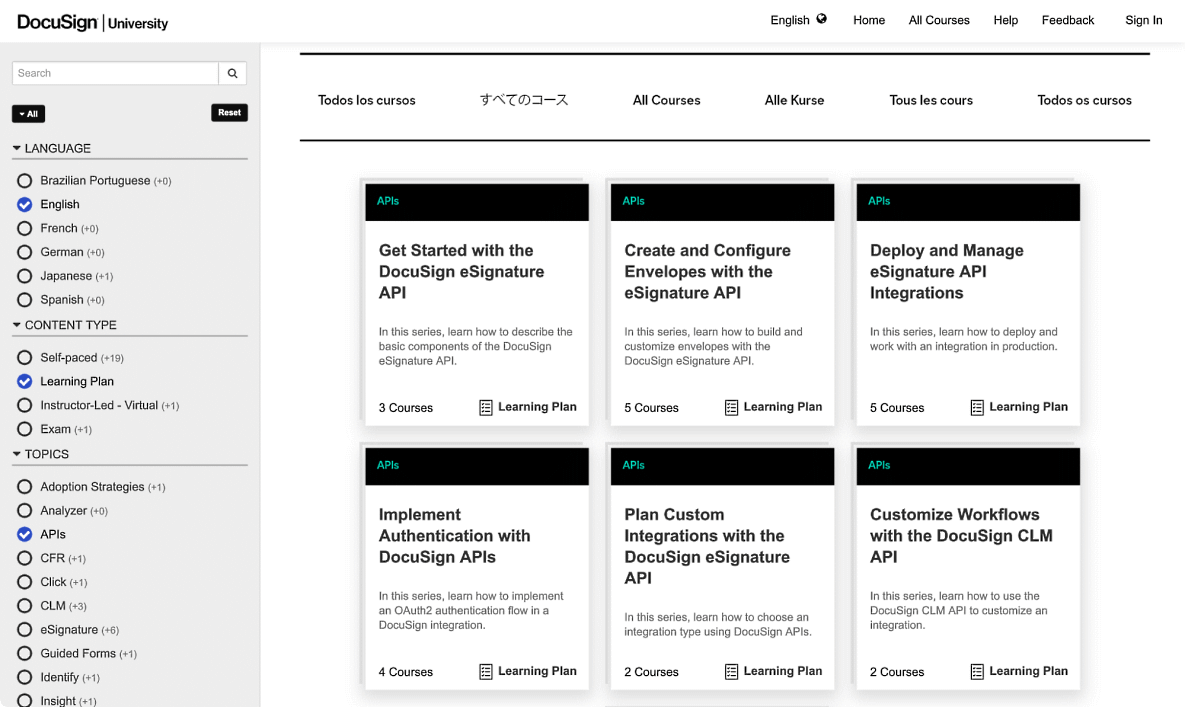Click the Learning Plan icon on Create and Configure Envelopes card

(731, 407)
